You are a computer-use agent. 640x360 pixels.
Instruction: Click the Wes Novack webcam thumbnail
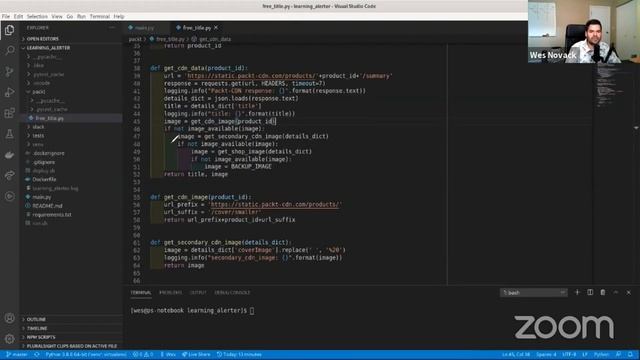tap(584, 31)
